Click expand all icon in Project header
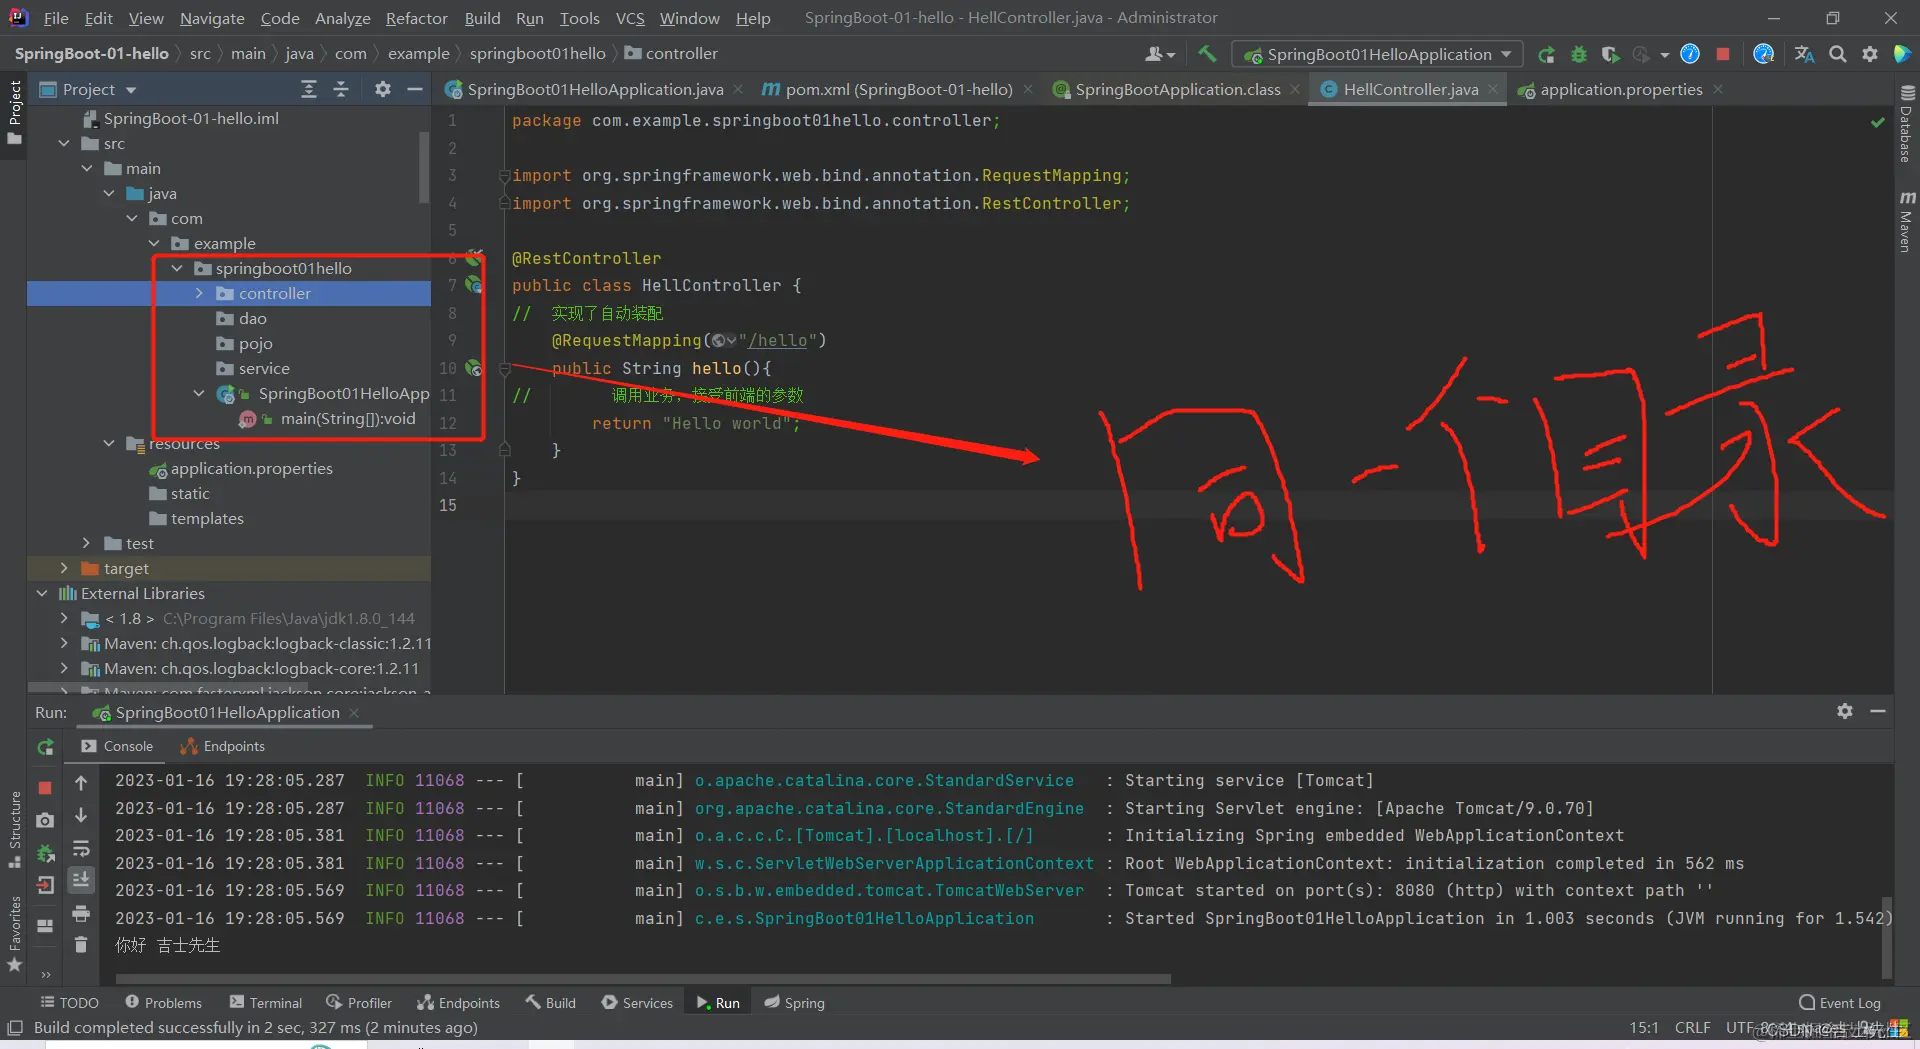The image size is (1920, 1049). (309, 89)
